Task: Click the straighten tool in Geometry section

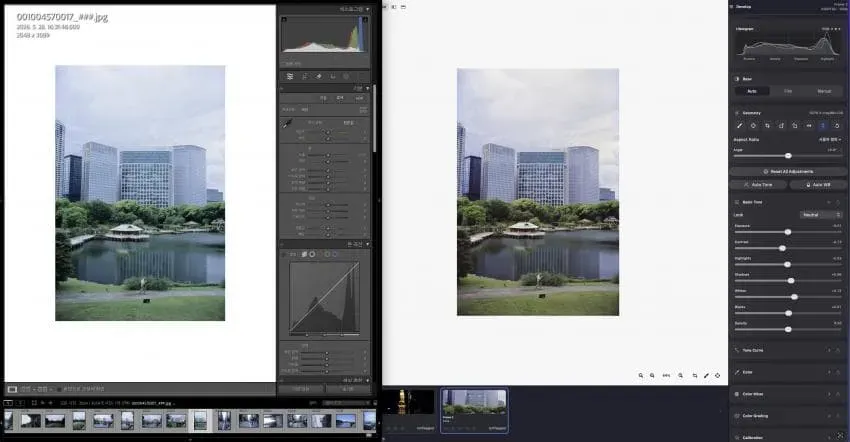Action: tap(739, 125)
